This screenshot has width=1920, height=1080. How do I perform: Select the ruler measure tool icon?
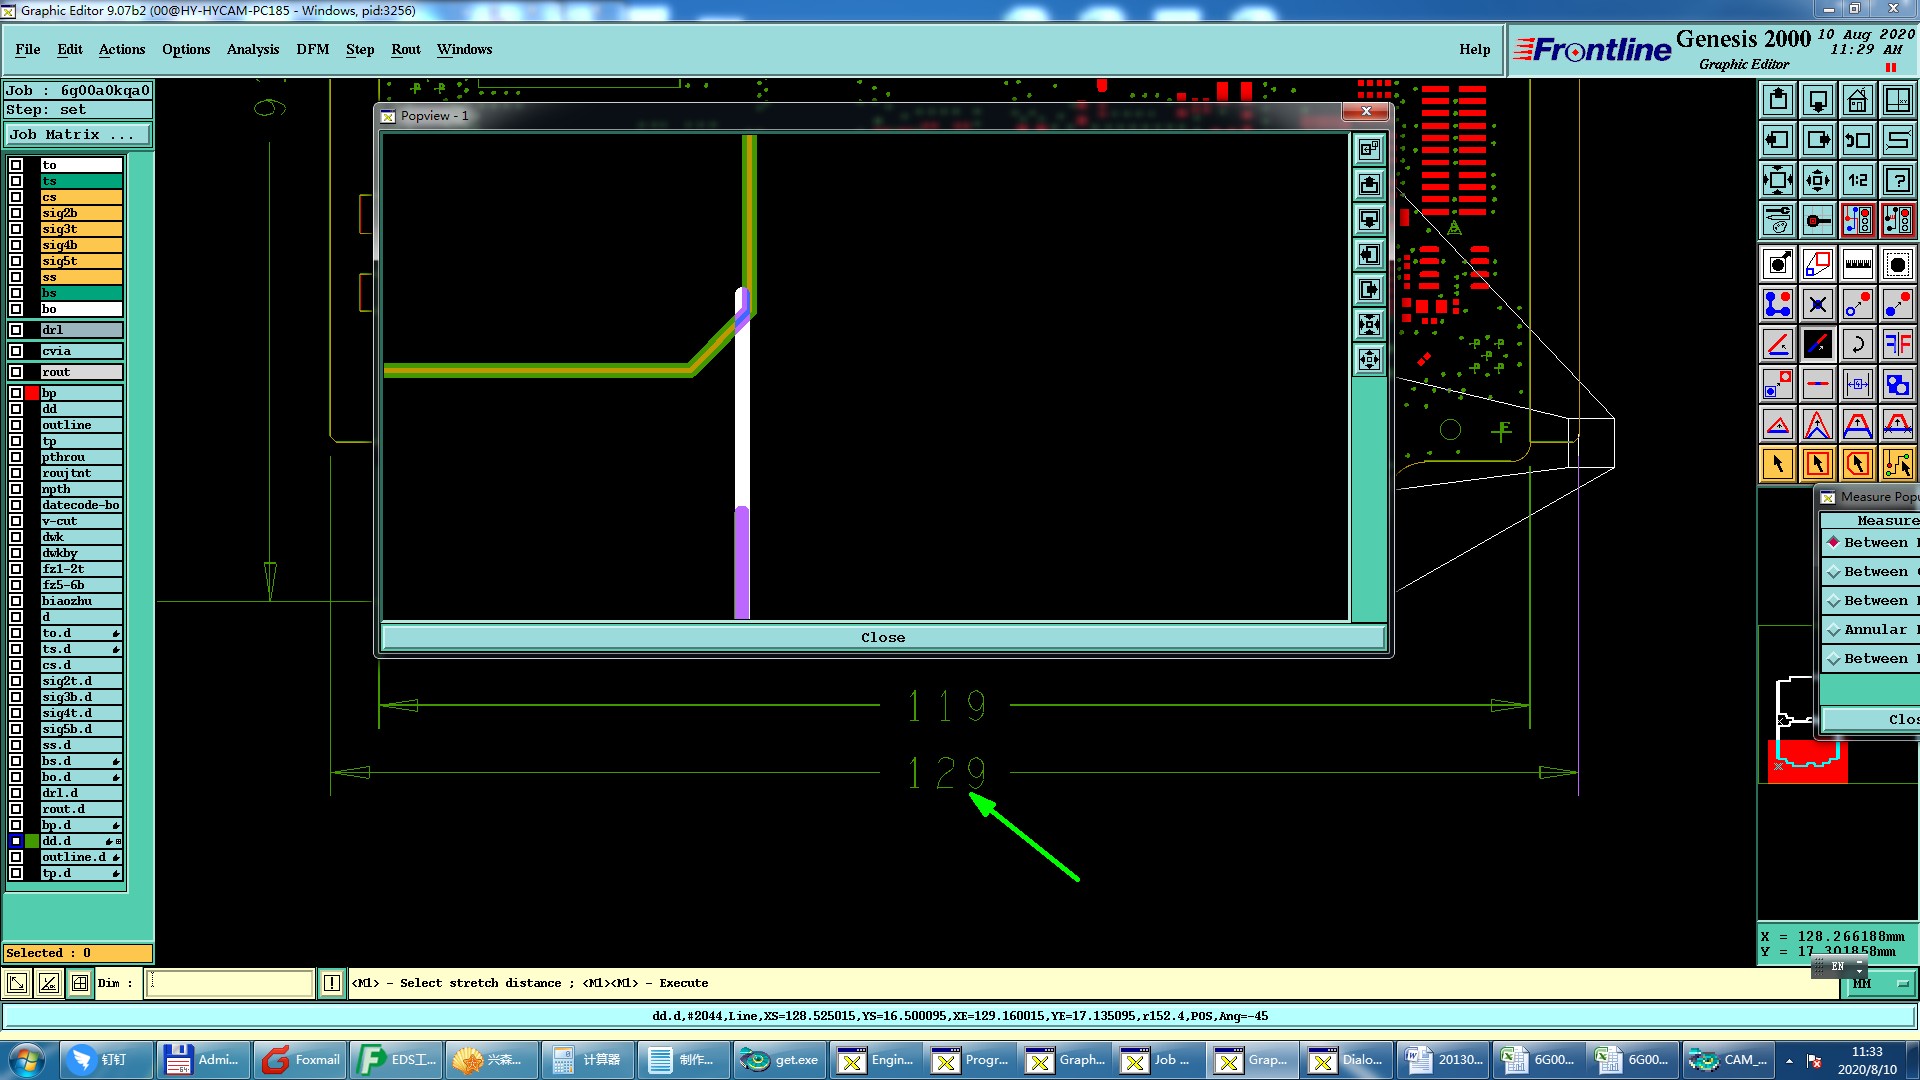[x=1857, y=264]
